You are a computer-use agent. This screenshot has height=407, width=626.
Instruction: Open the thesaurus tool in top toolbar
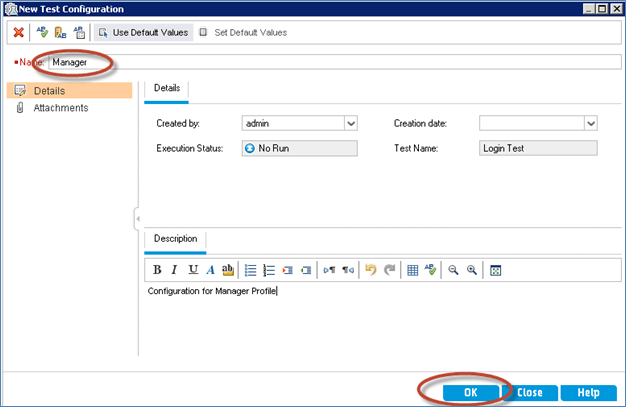pyautogui.click(x=60, y=32)
